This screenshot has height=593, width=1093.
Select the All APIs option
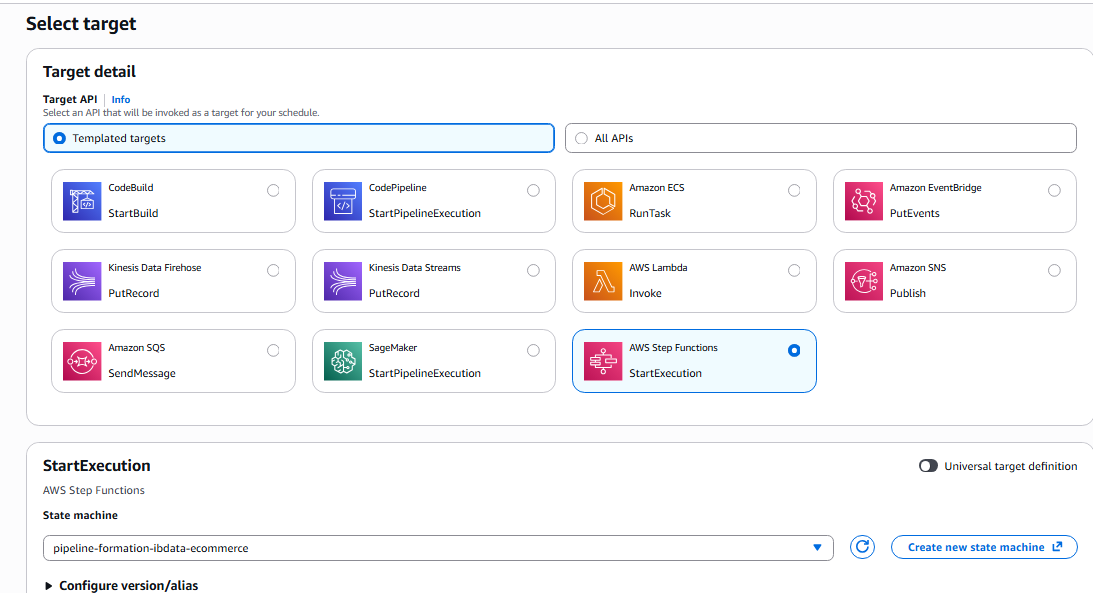(x=820, y=138)
